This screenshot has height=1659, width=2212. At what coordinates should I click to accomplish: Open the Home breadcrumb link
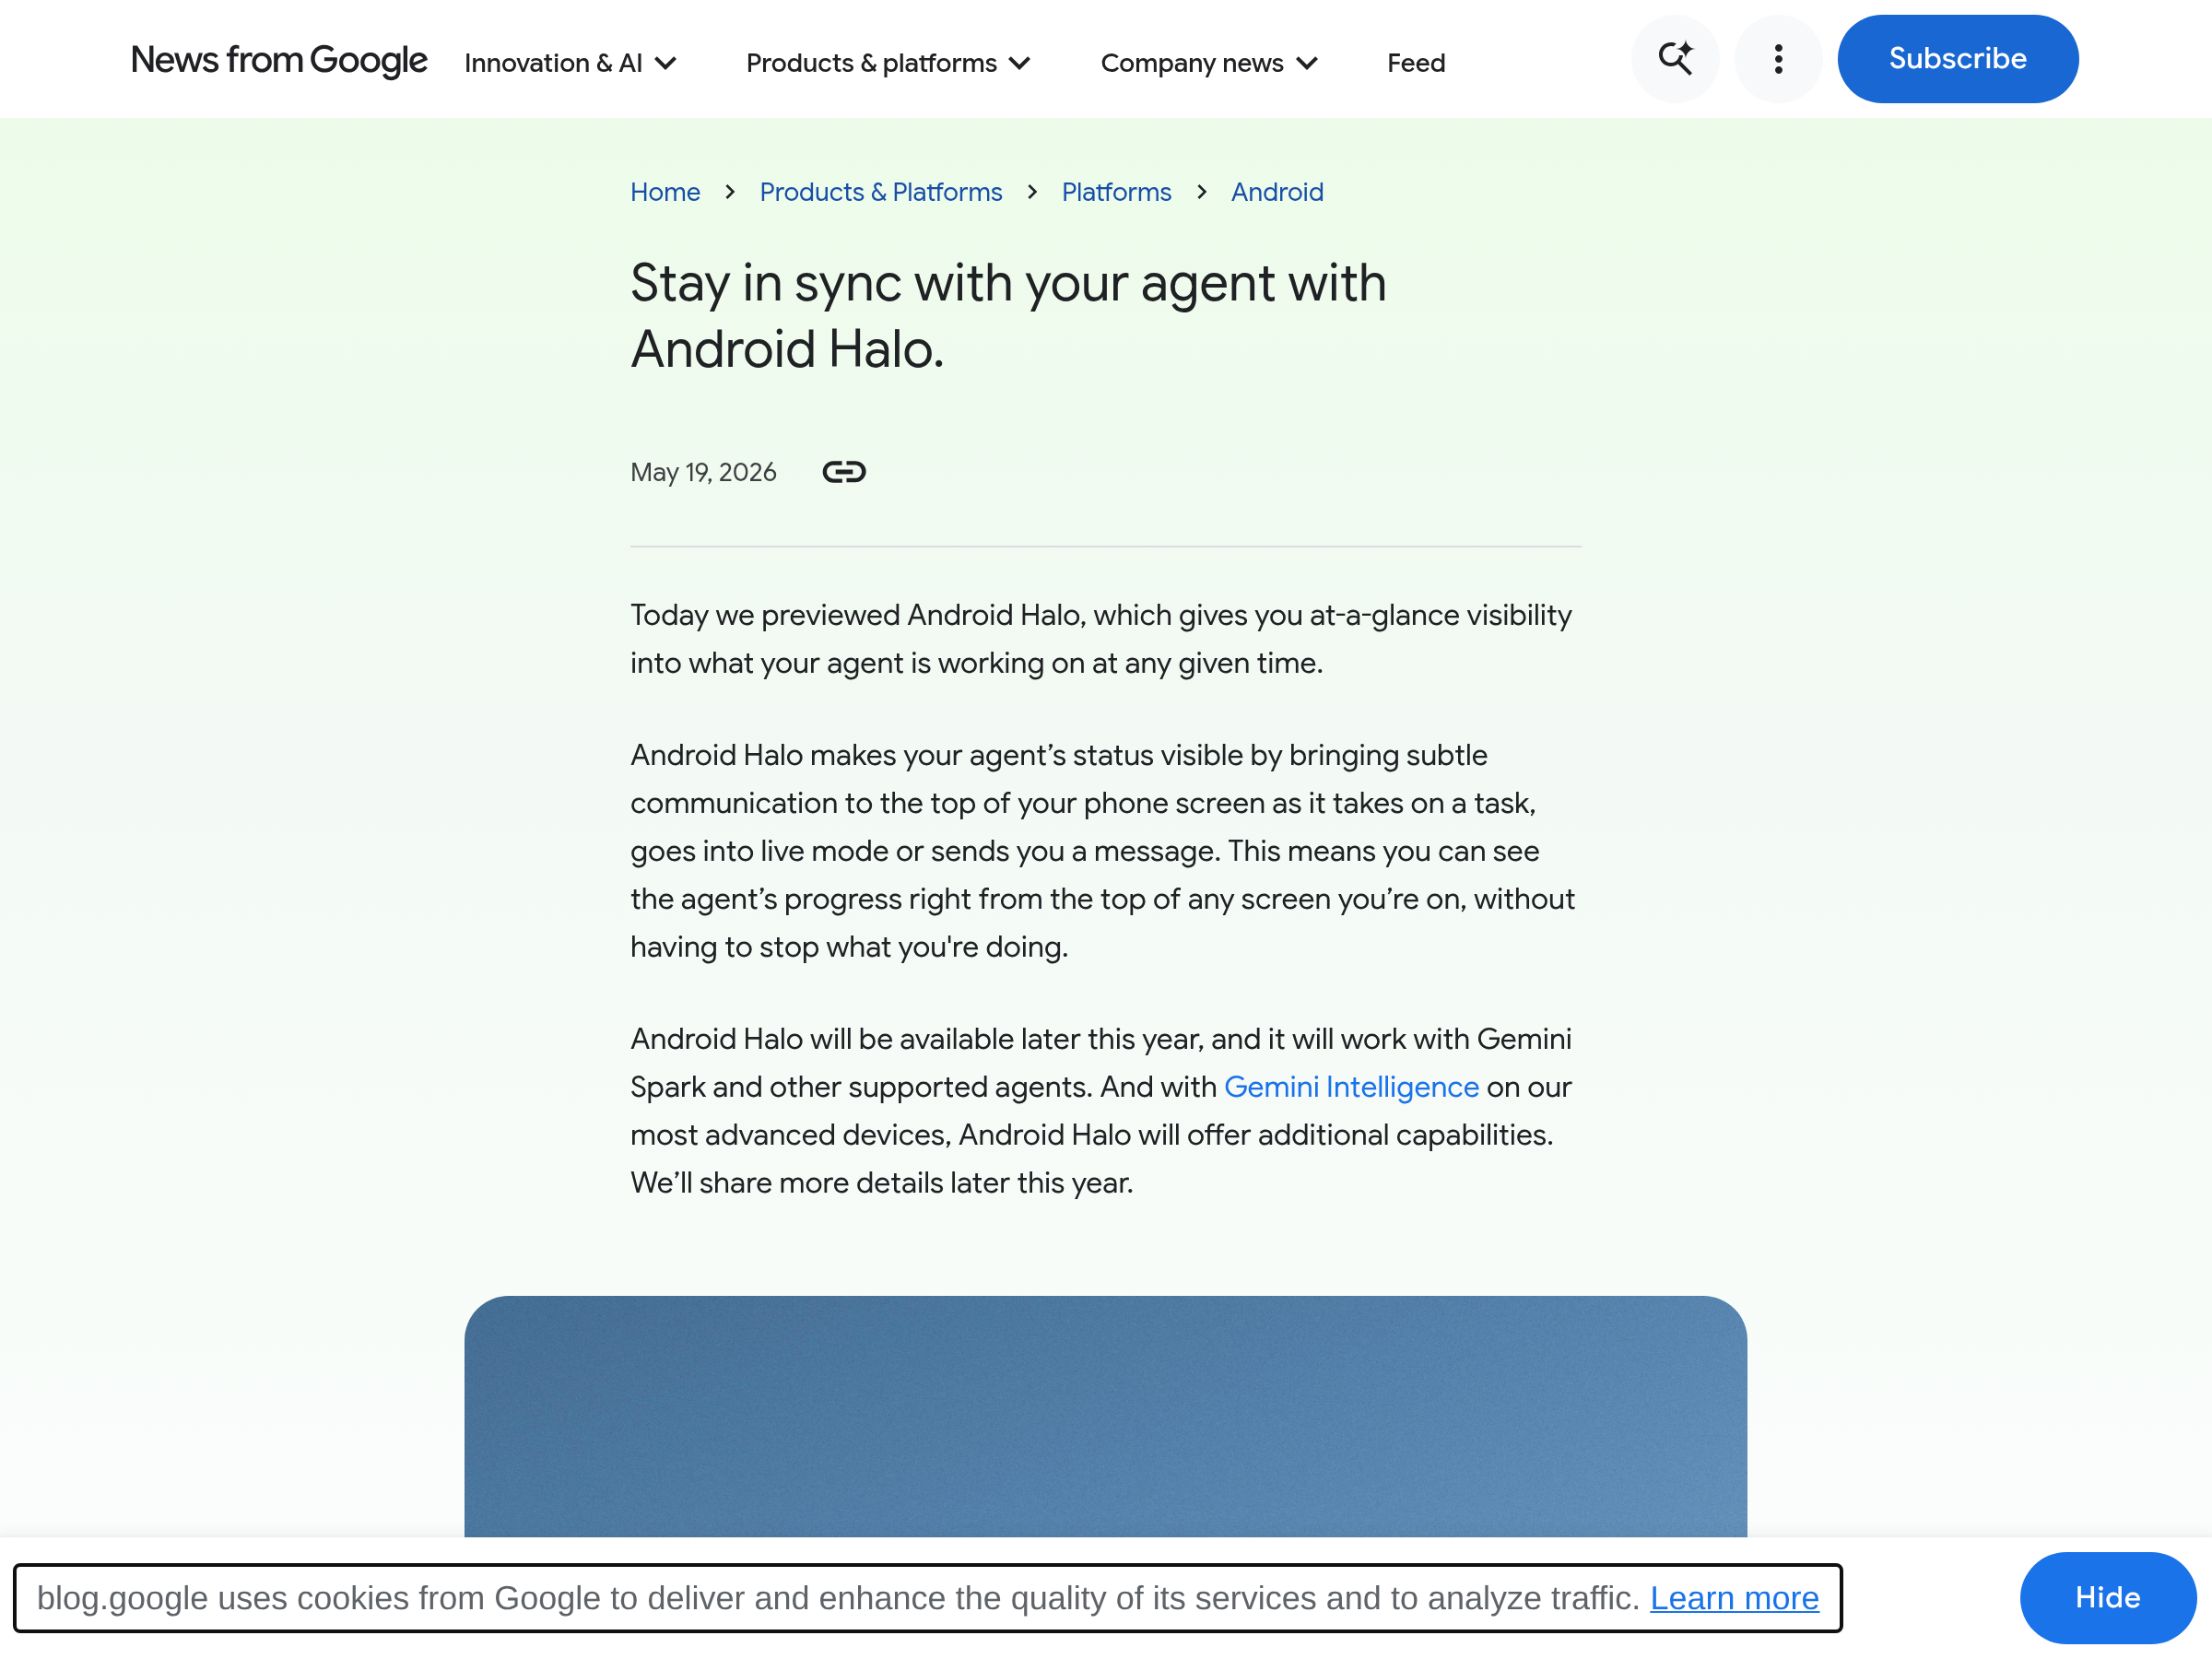pos(665,192)
